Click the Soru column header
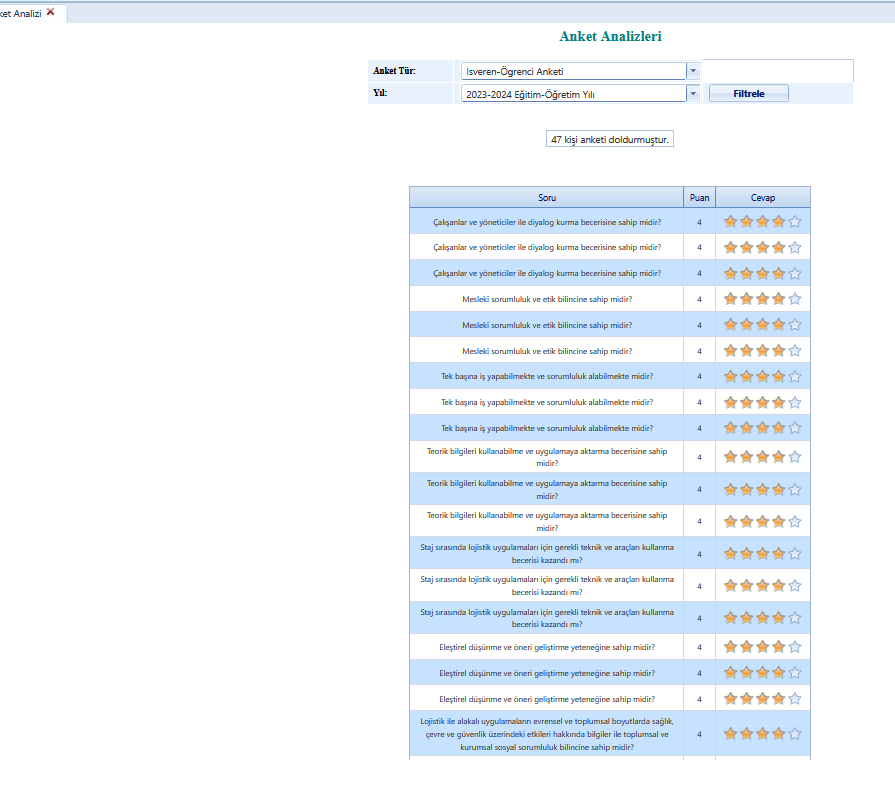The height and width of the screenshot is (809, 895). point(546,198)
